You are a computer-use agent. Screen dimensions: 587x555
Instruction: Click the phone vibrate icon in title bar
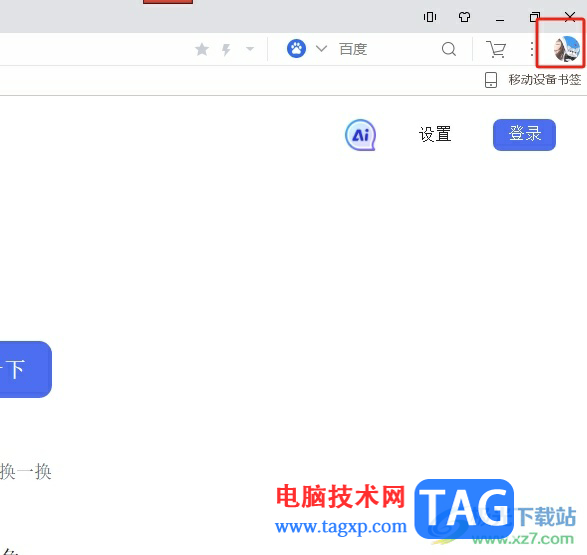coord(430,17)
